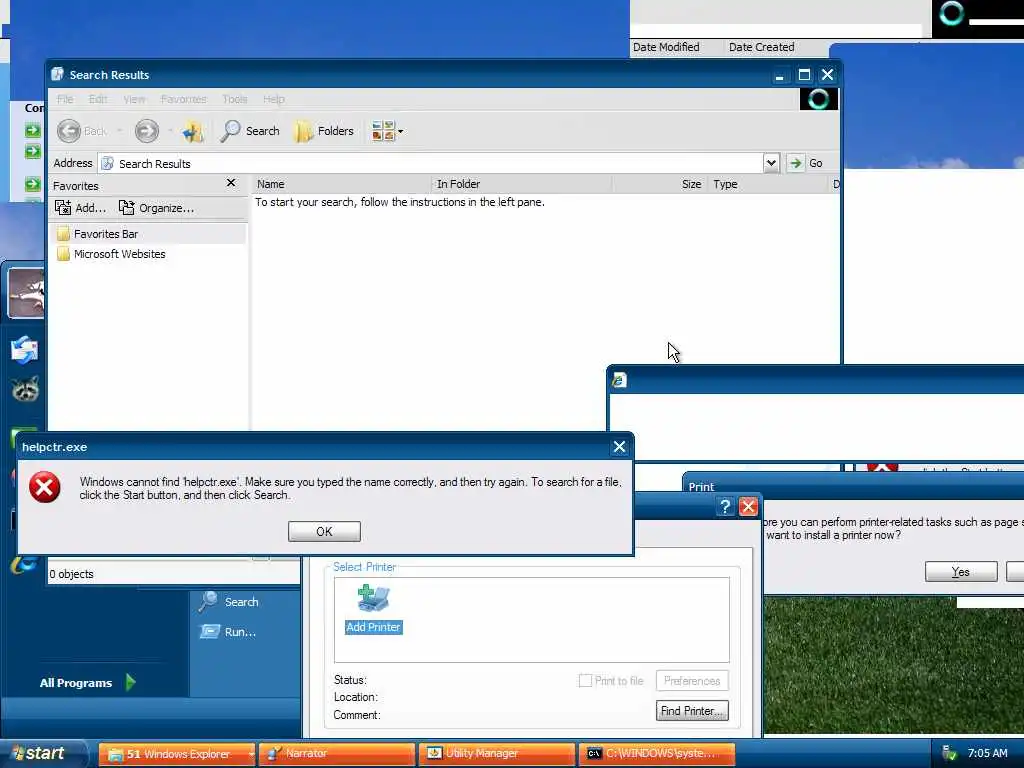Click the Go button next to Address bar
1024x768 pixels.
pyautogui.click(x=806, y=163)
